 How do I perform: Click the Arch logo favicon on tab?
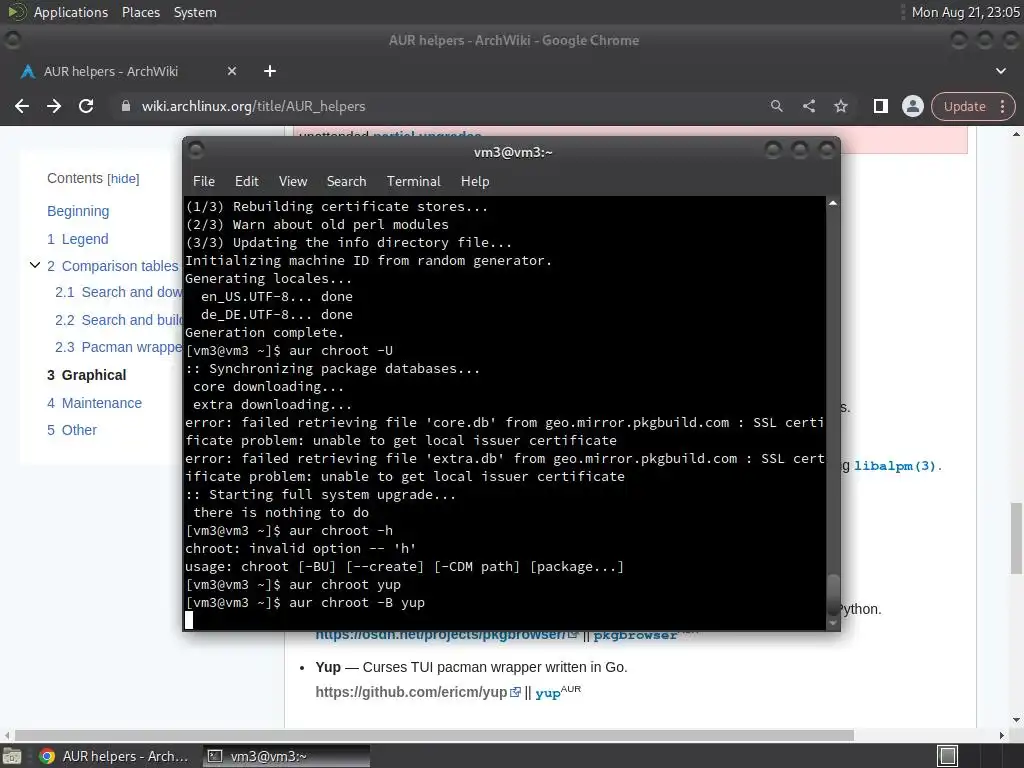(x=27, y=71)
